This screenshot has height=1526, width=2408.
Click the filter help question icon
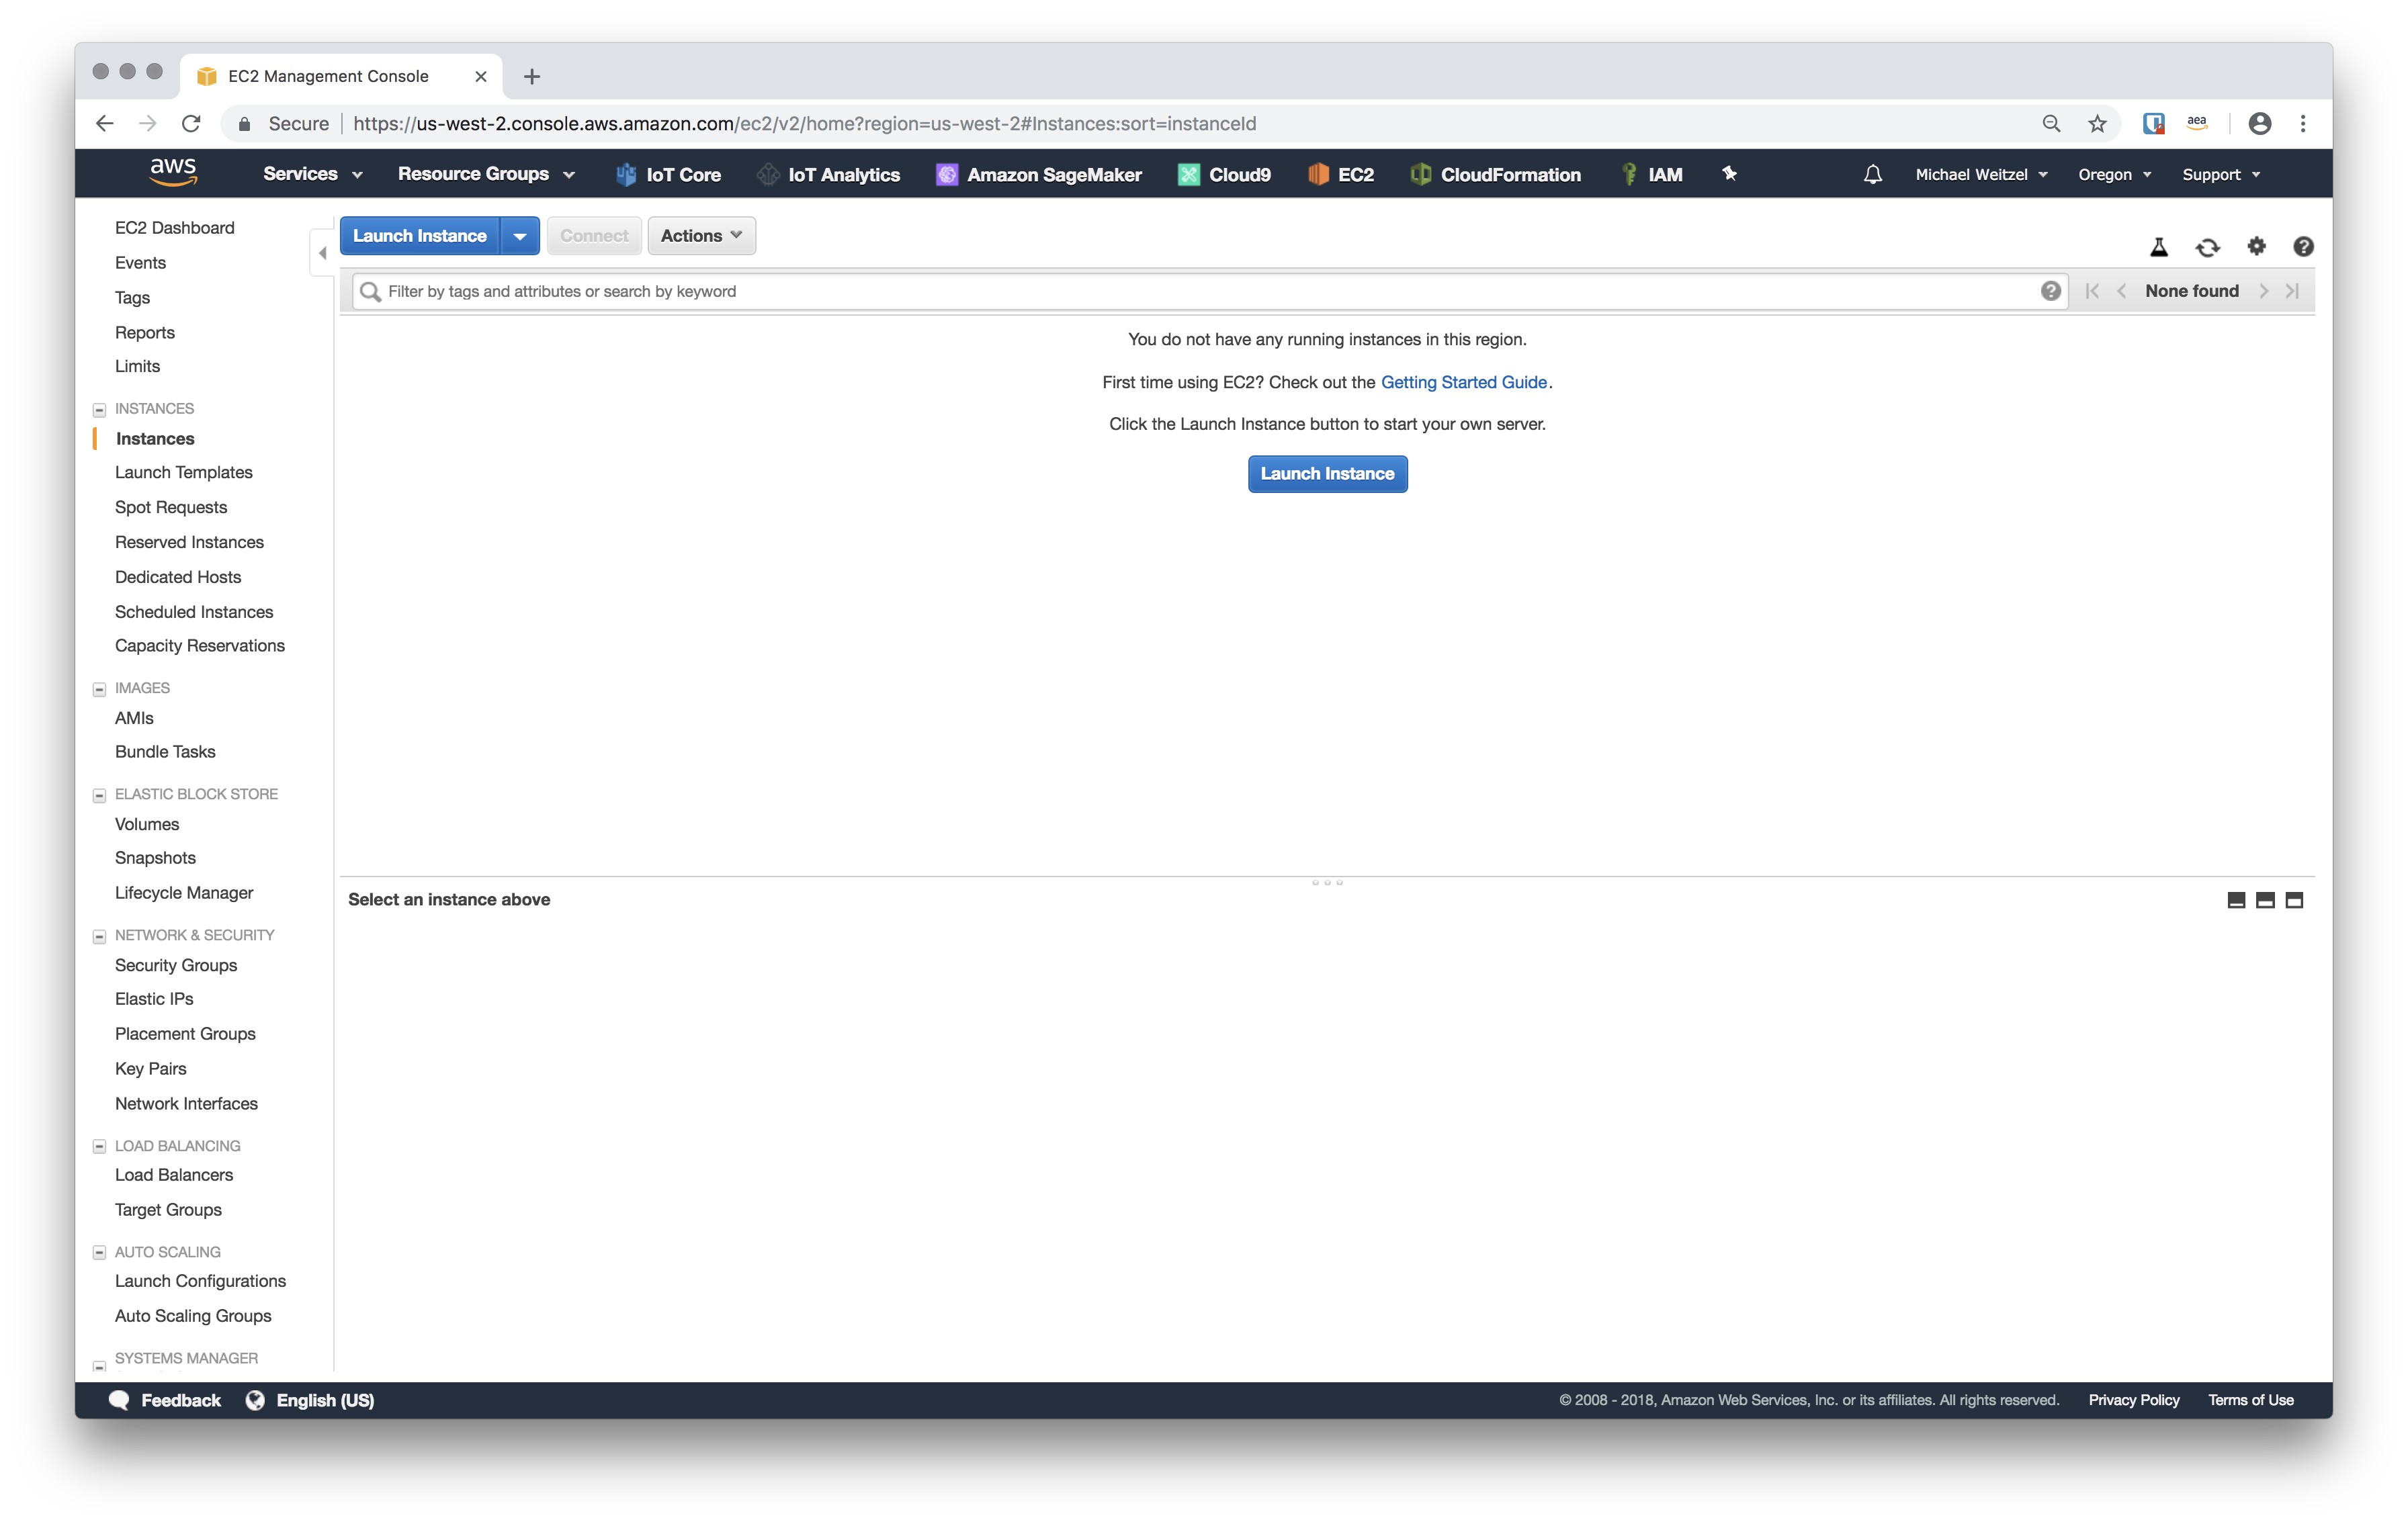pos(2050,291)
